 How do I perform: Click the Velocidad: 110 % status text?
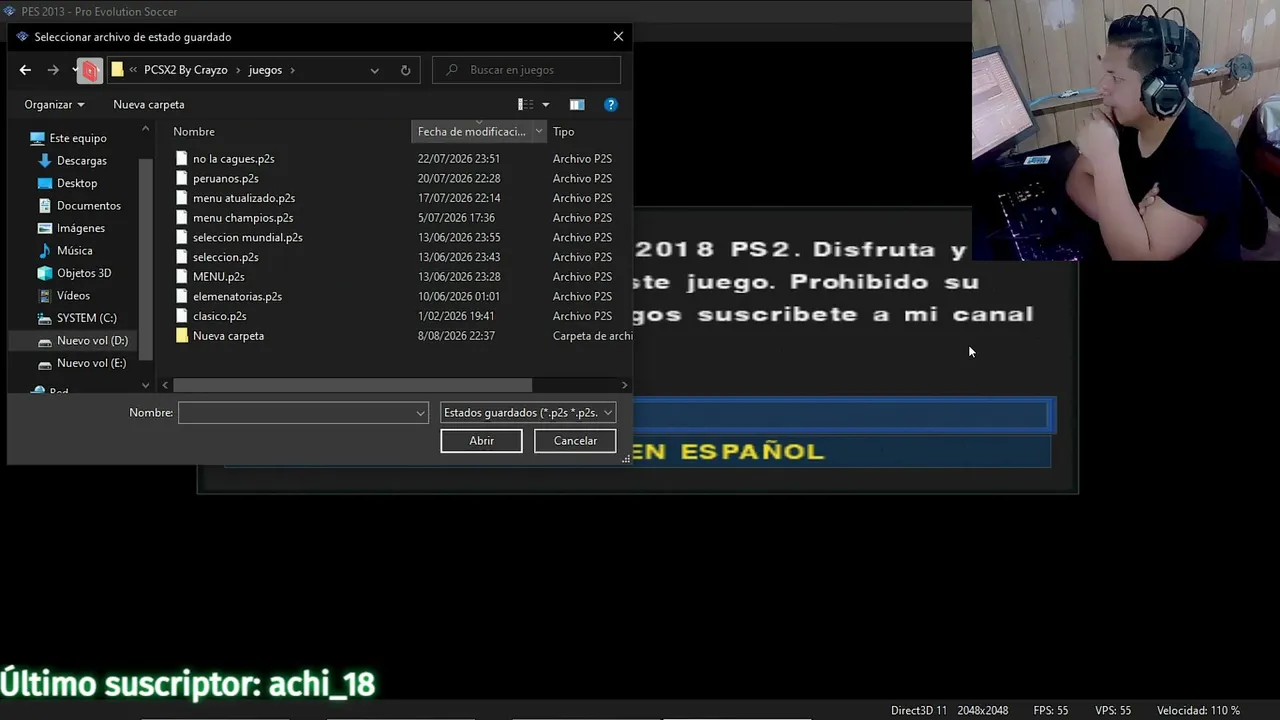[1198, 710]
